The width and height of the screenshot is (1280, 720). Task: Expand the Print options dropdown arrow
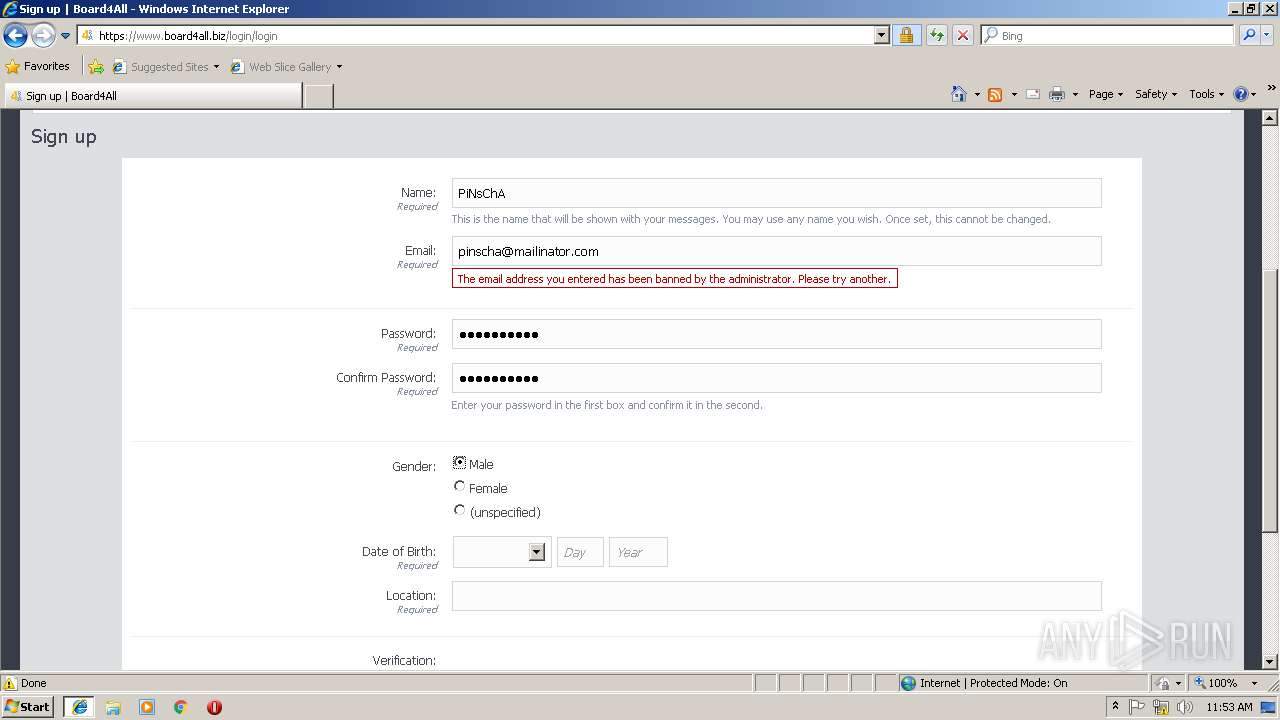pyautogui.click(x=1075, y=94)
